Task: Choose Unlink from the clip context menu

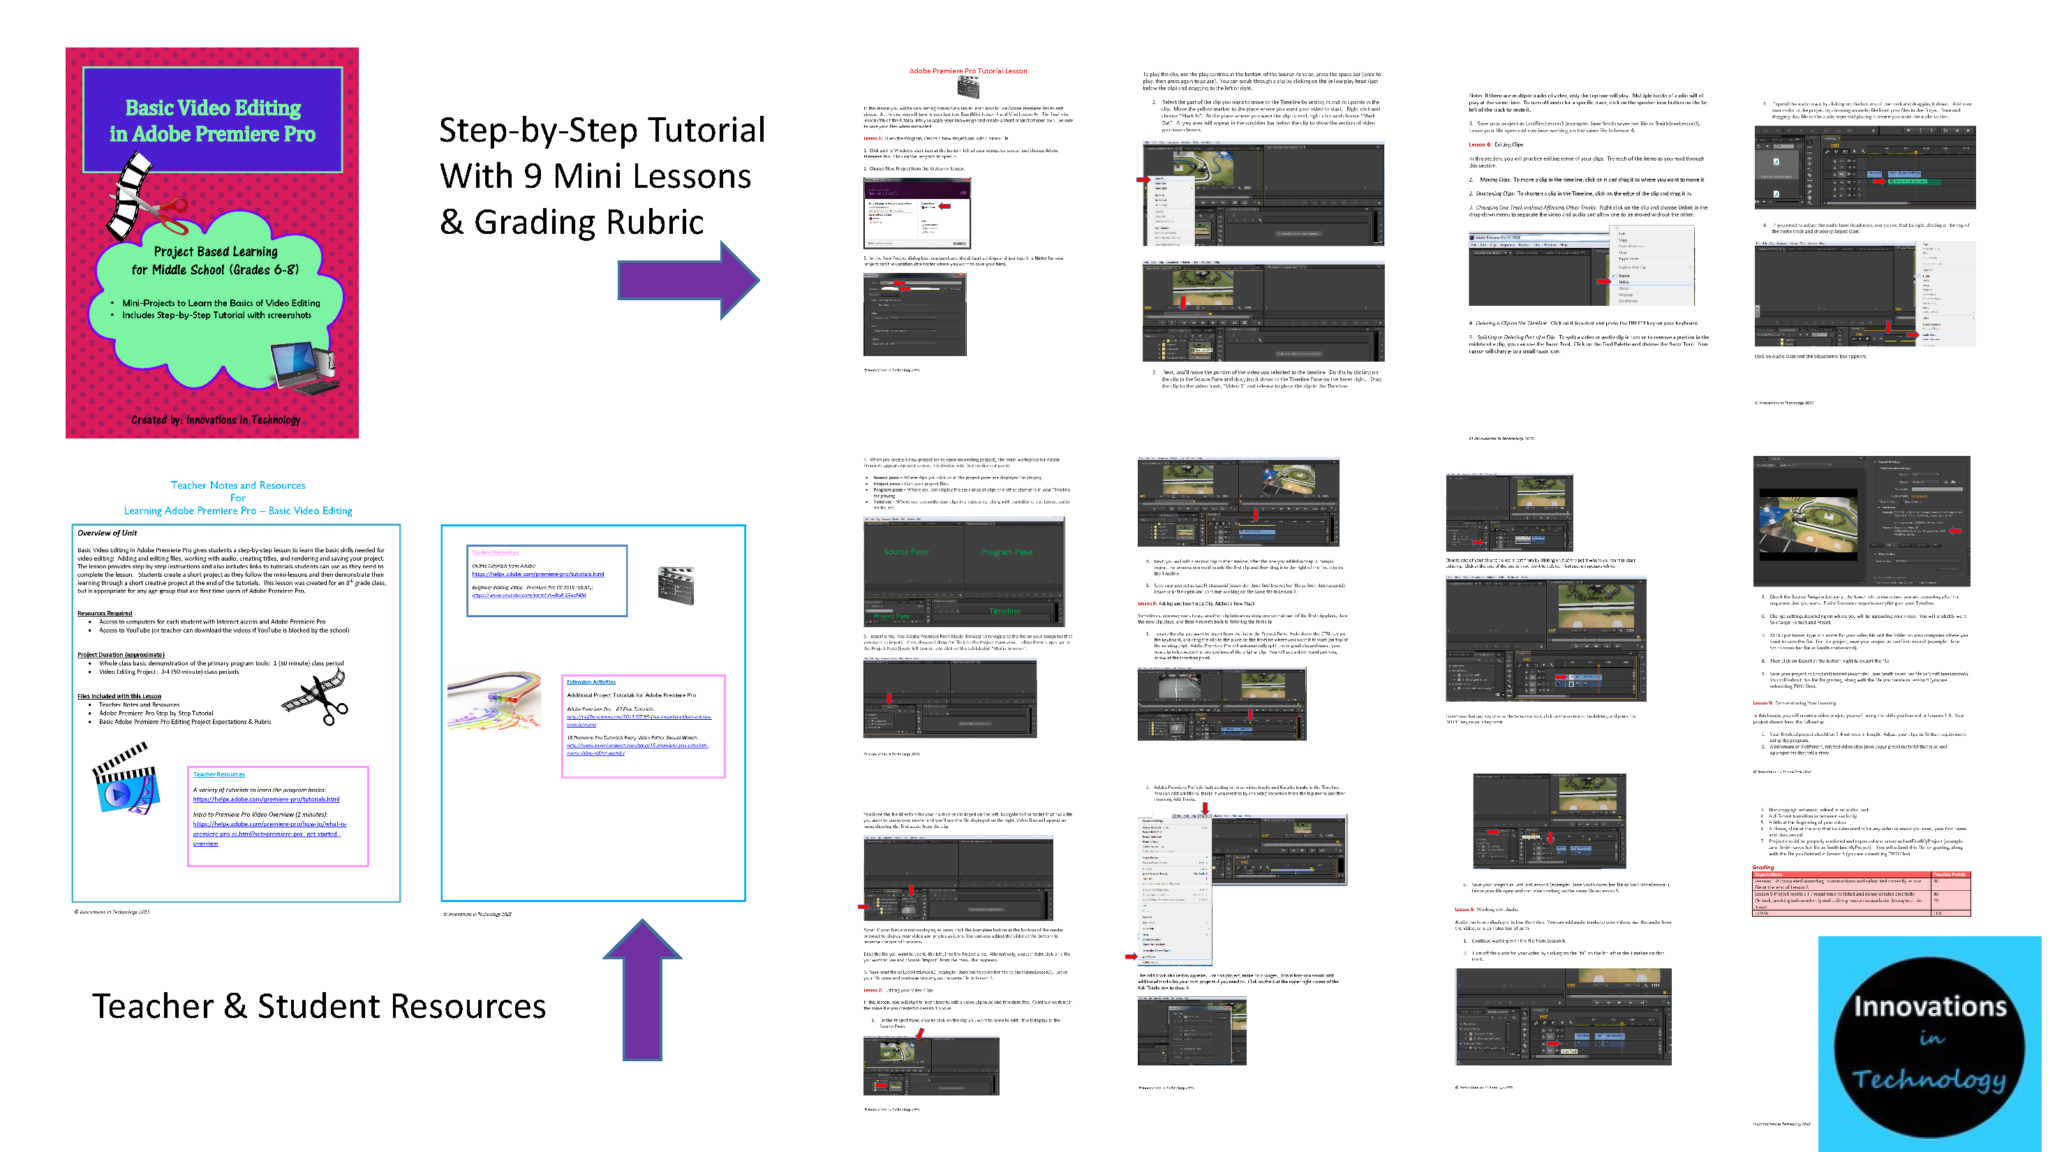Action: (x=1624, y=282)
